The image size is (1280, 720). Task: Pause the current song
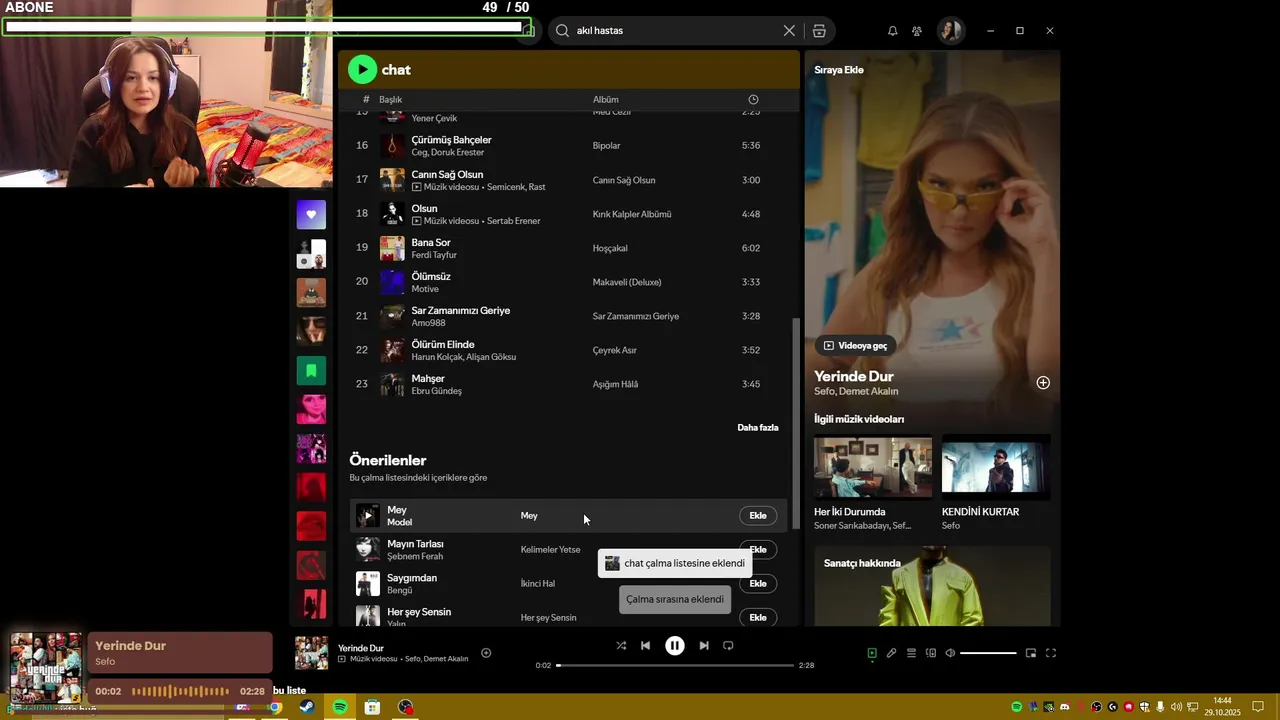[675, 646]
